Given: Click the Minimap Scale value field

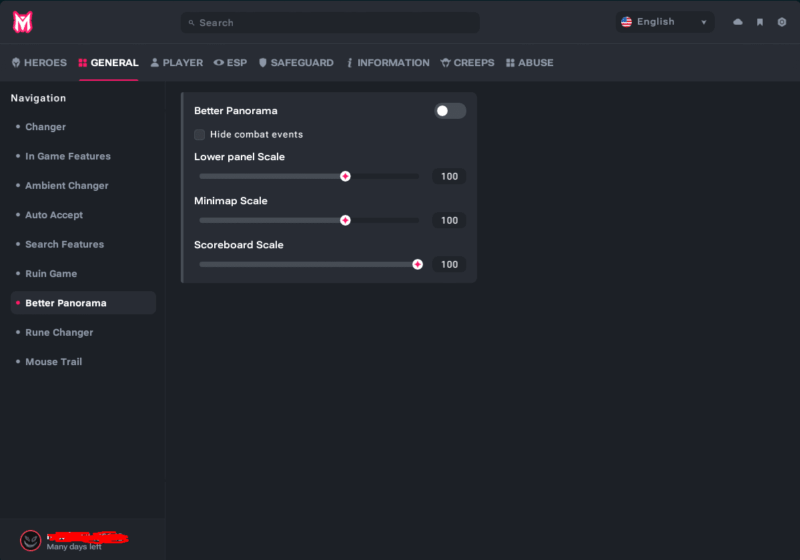Looking at the screenshot, I should (449, 220).
